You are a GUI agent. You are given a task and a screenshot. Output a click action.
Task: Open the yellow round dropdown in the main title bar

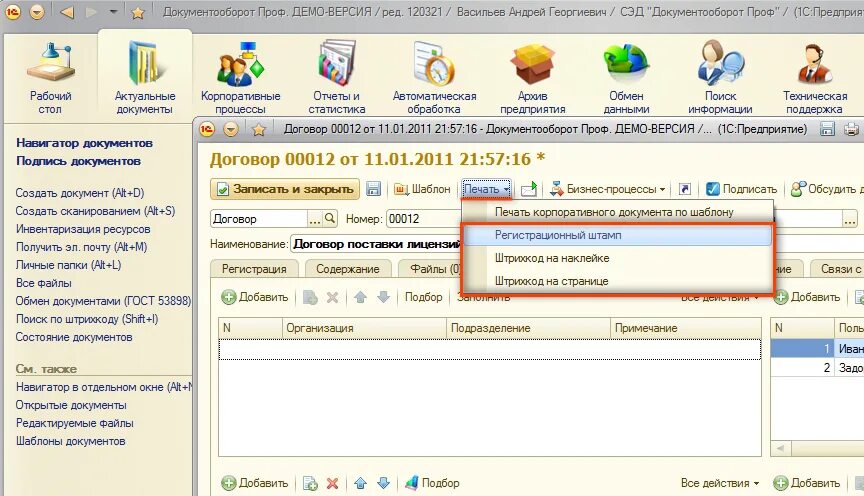click(x=37, y=12)
